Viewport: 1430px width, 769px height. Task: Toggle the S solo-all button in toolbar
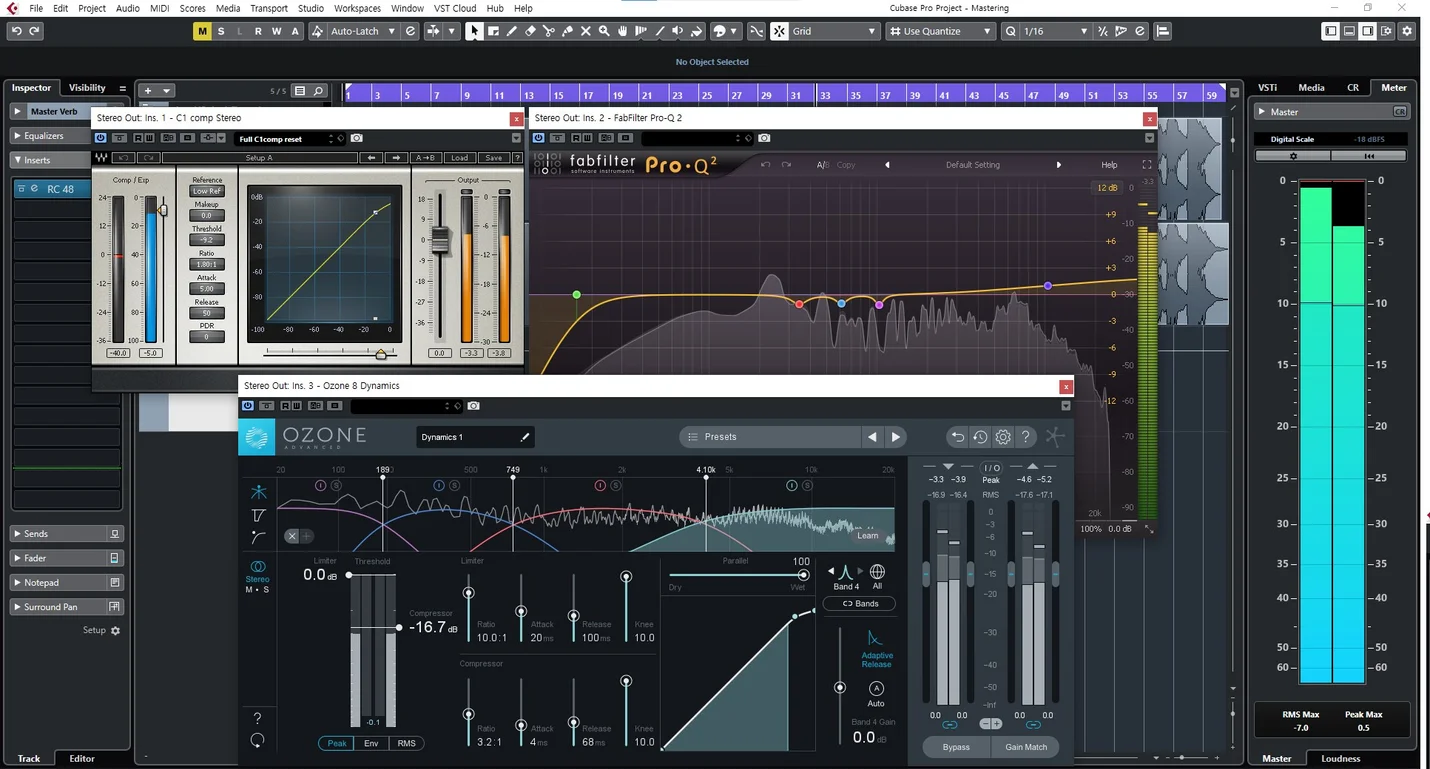[x=221, y=31]
